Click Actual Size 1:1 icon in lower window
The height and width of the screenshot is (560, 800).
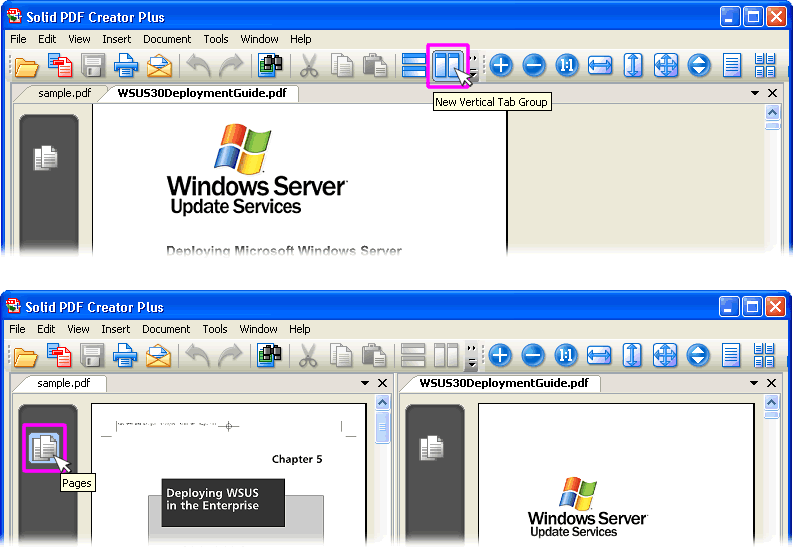(x=566, y=355)
